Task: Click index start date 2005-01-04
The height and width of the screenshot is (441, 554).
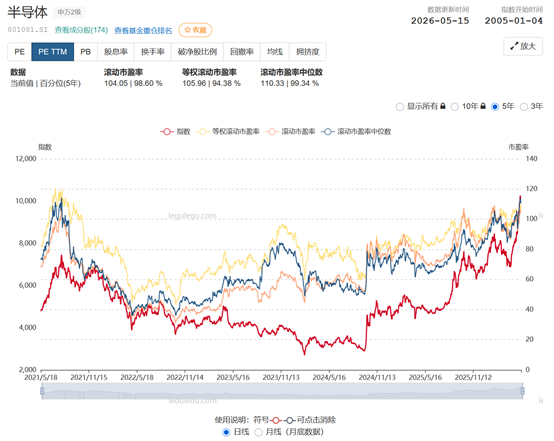Action: [513, 21]
